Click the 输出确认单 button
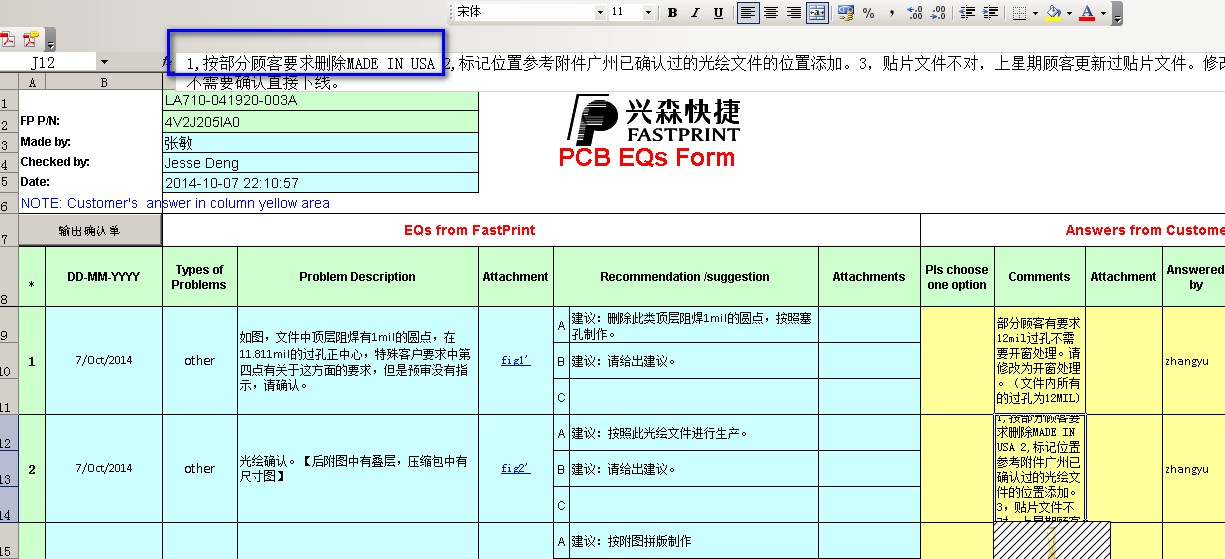 [x=89, y=230]
